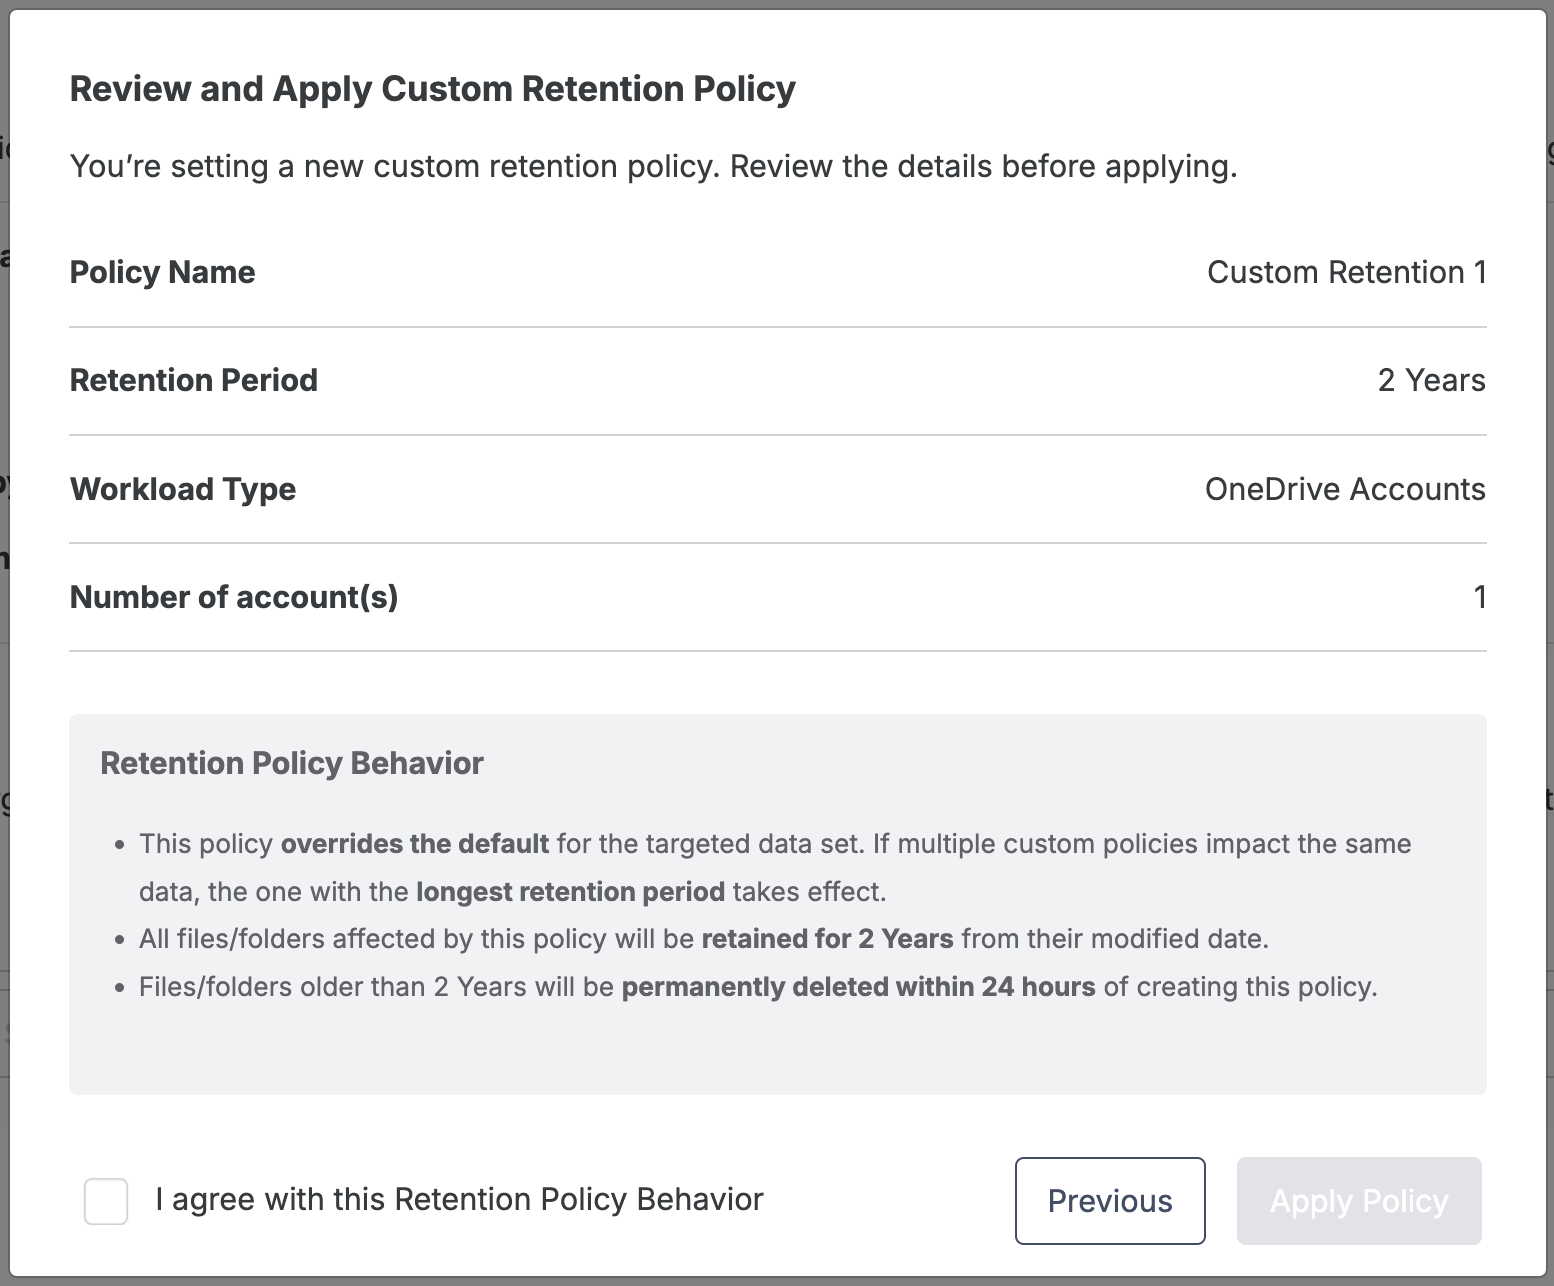Screen dimensions: 1554x1286
Task: Click the 'Custom Retention 1' policy name value
Action: tap(1346, 272)
